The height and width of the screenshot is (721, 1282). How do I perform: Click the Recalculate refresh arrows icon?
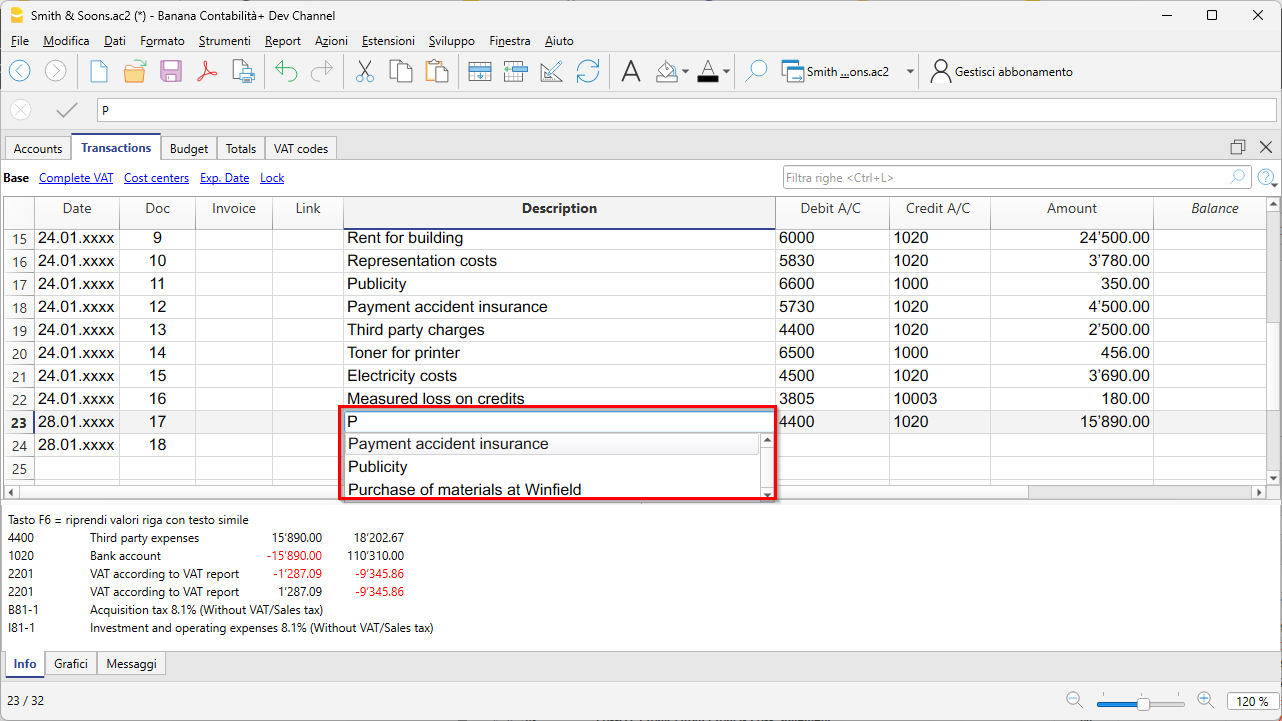click(x=588, y=71)
